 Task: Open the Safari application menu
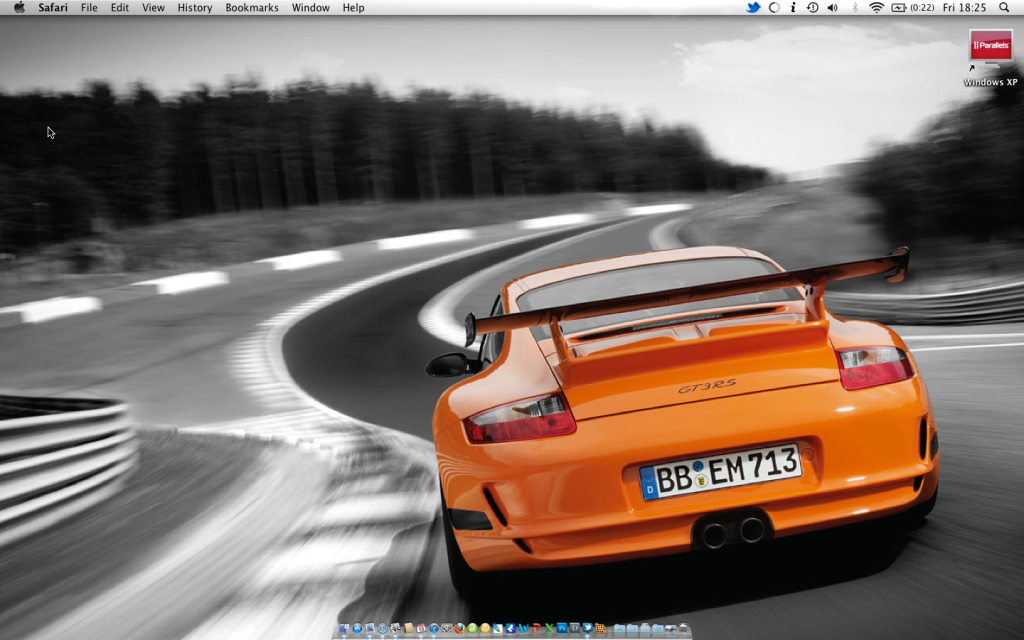click(x=54, y=7)
